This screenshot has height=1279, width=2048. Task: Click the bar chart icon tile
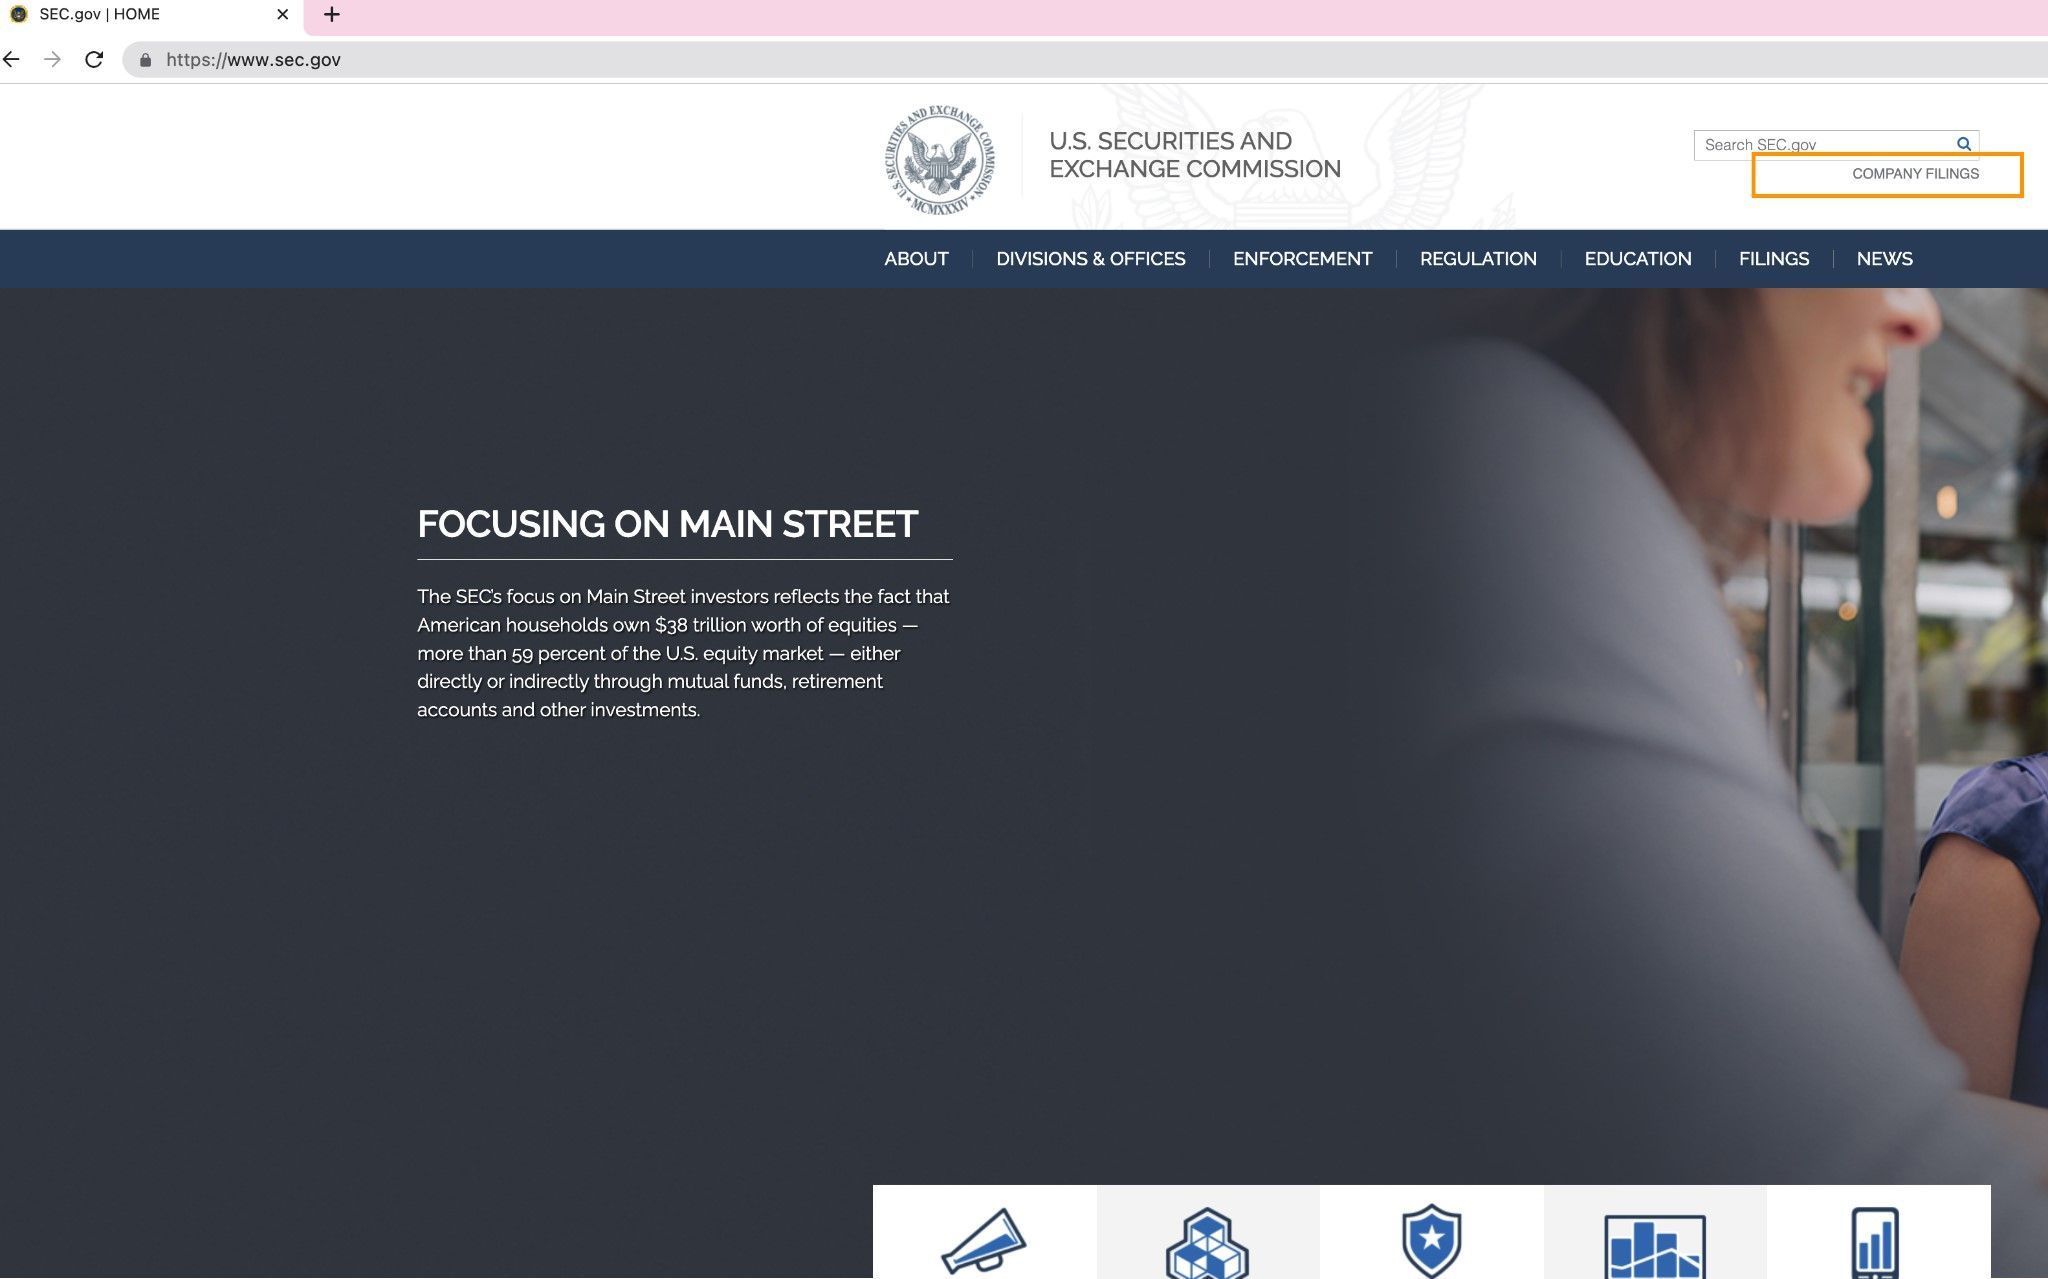click(1654, 1244)
